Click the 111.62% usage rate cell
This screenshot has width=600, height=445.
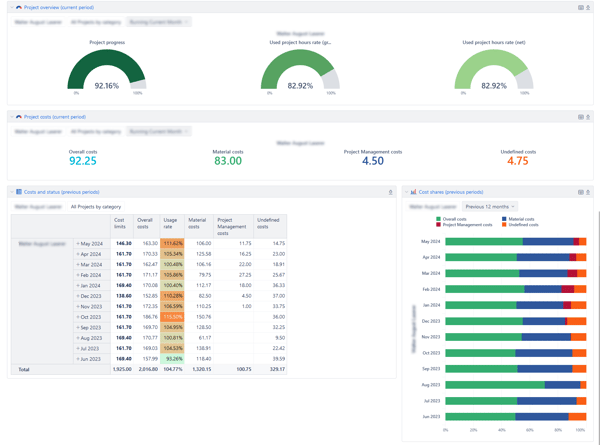tap(172, 243)
